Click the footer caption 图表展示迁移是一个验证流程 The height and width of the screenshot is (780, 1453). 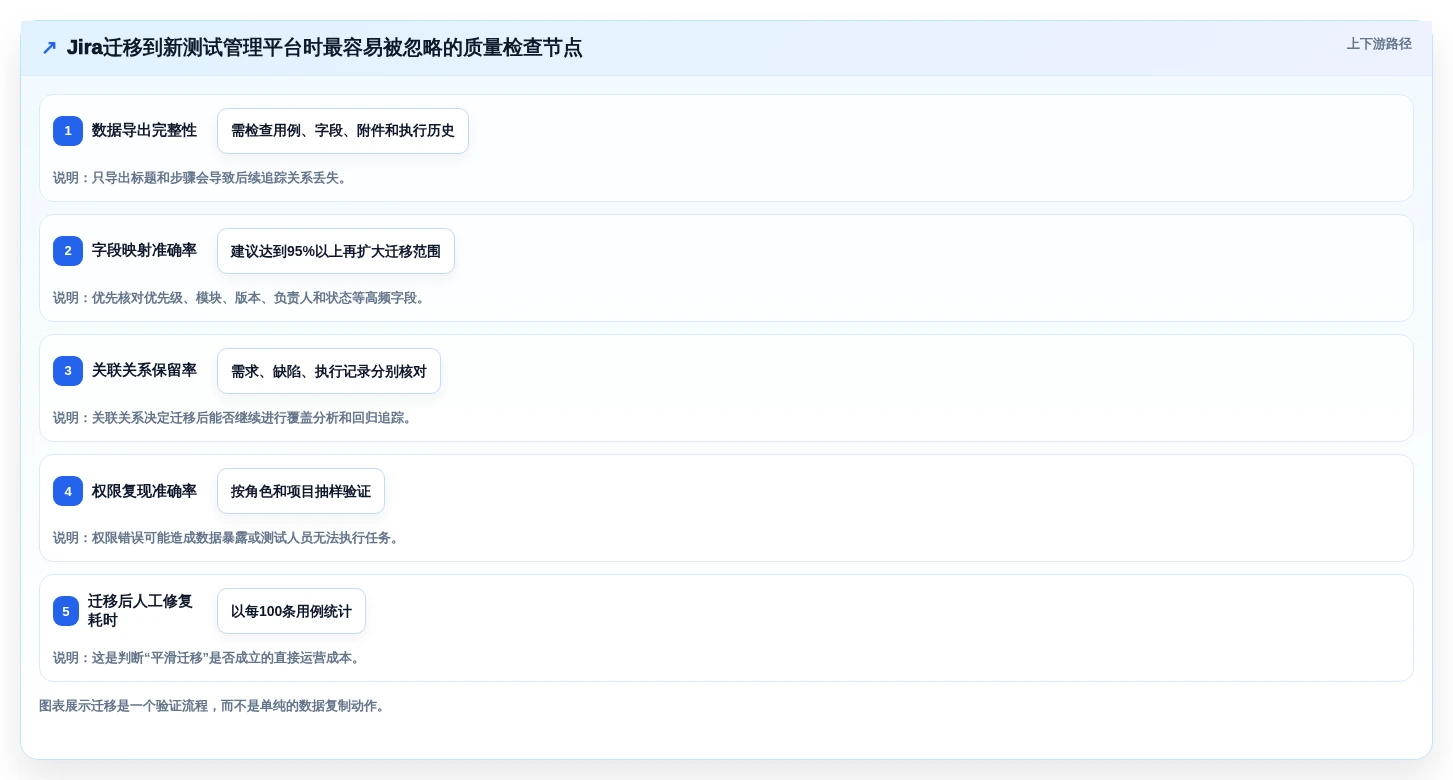(x=212, y=706)
